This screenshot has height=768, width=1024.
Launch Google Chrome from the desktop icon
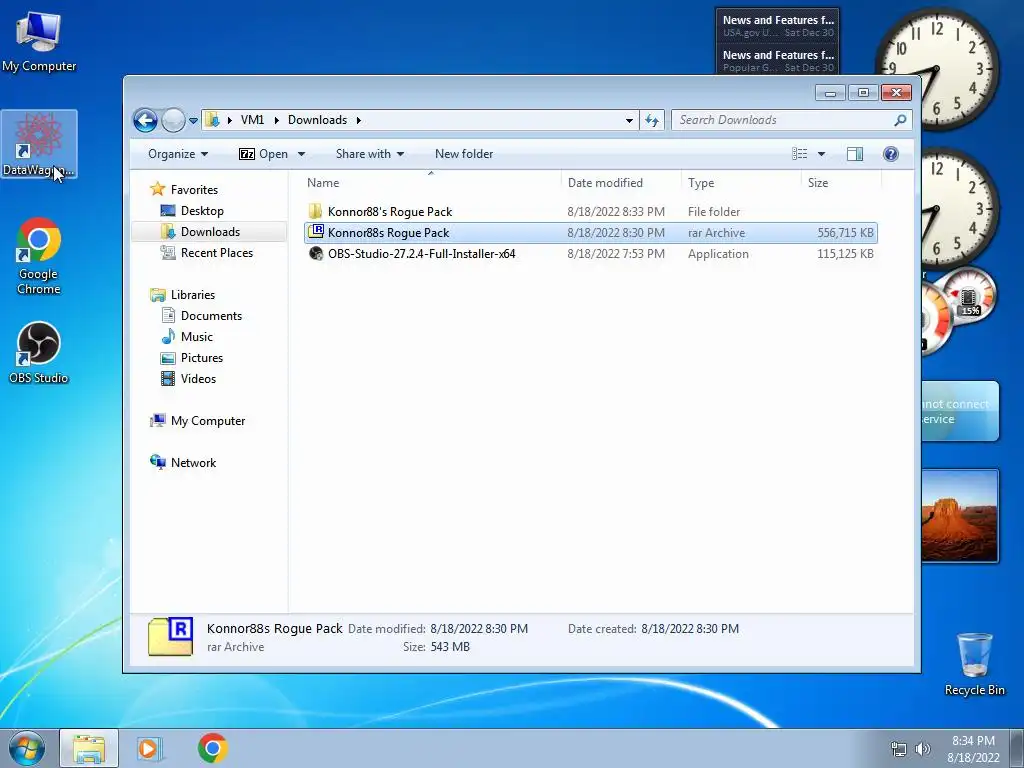pyautogui.click(x=39, y=255)
